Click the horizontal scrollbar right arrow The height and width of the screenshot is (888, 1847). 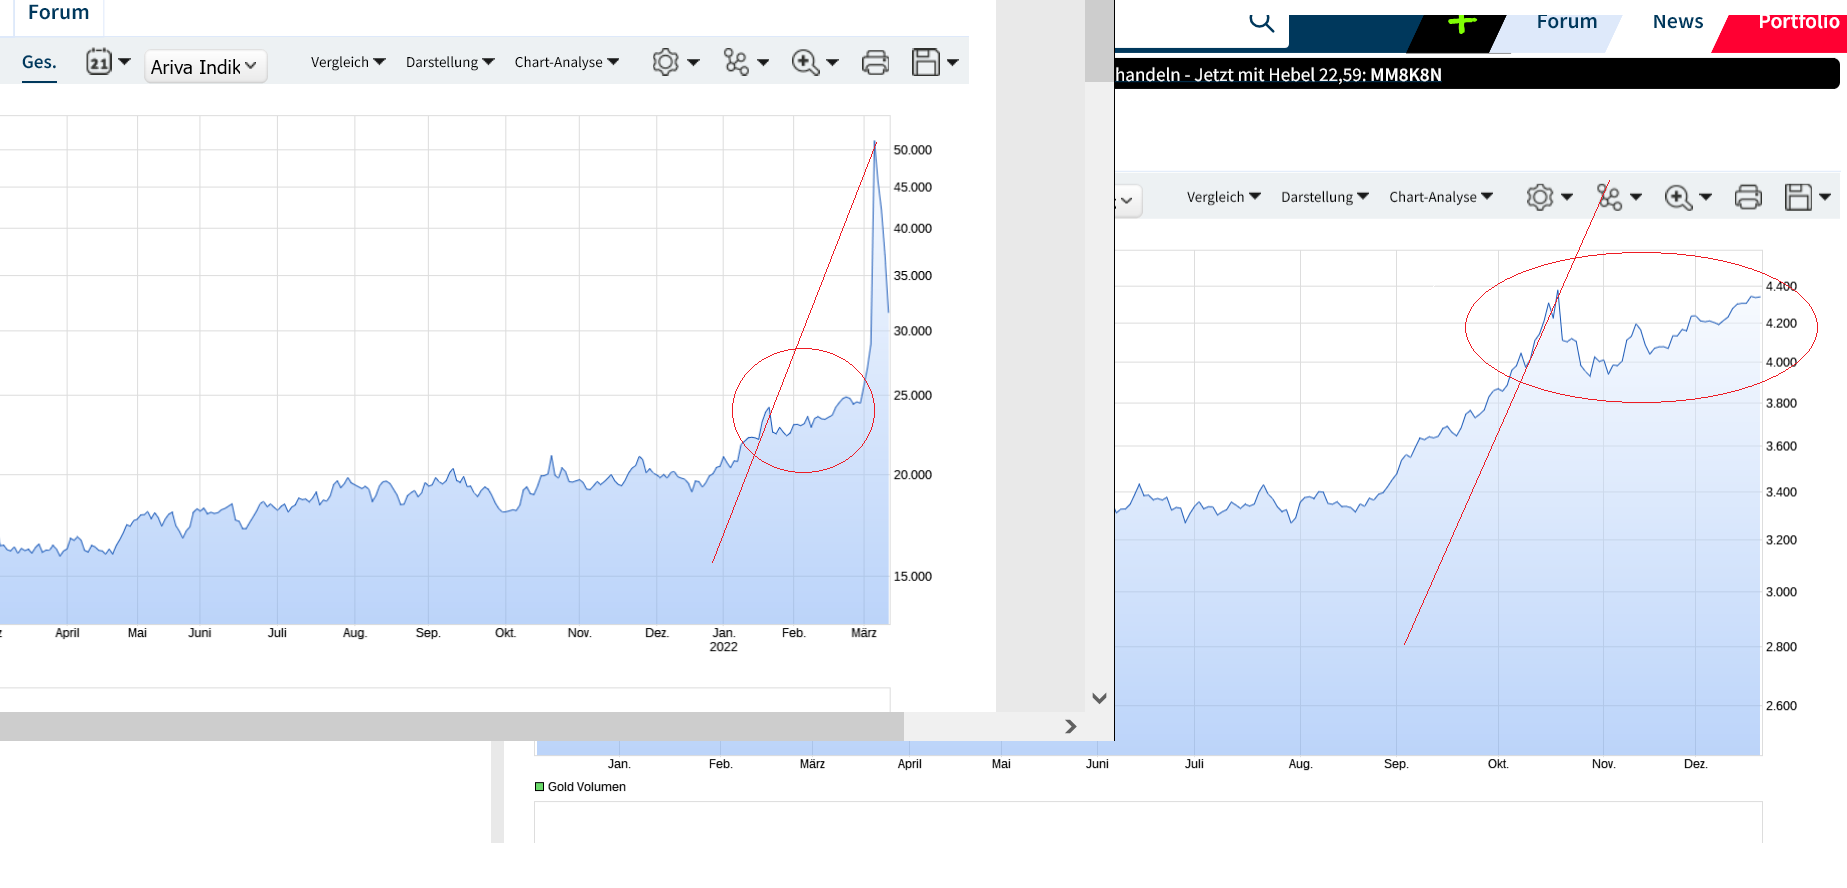click(x=1071, y=726)
